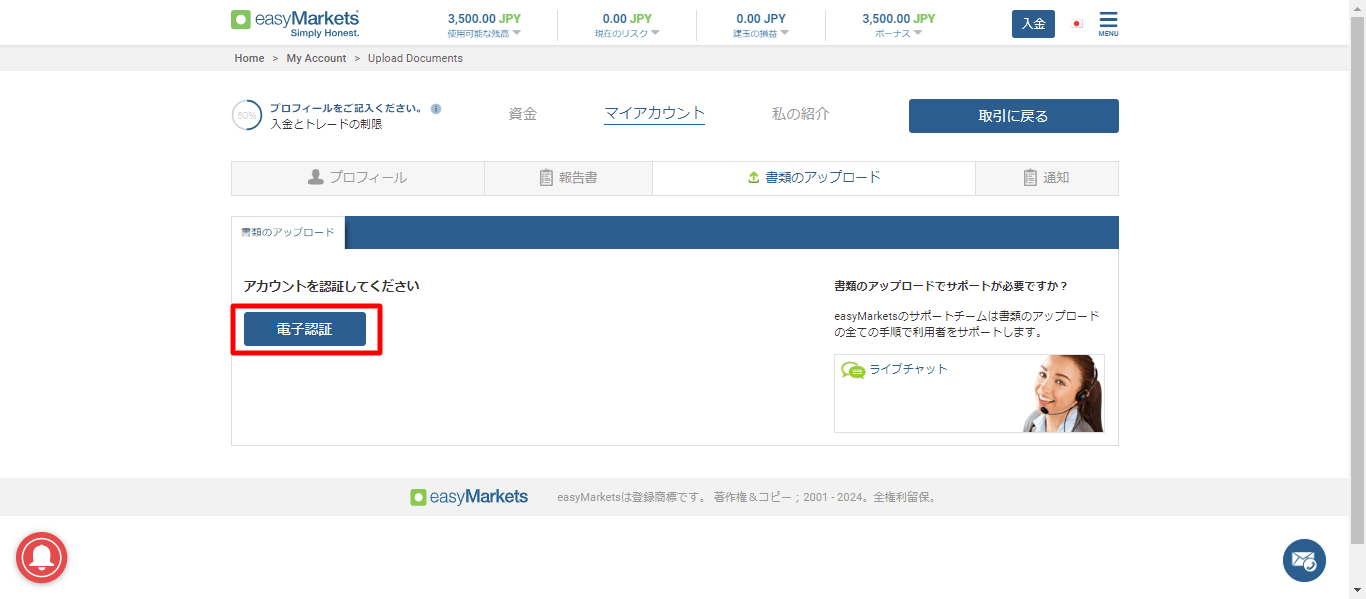The image size is (1366, 599).
Task: Click the Japan flag language icon
Action: pyautogui.click(x=1077, y=24)
